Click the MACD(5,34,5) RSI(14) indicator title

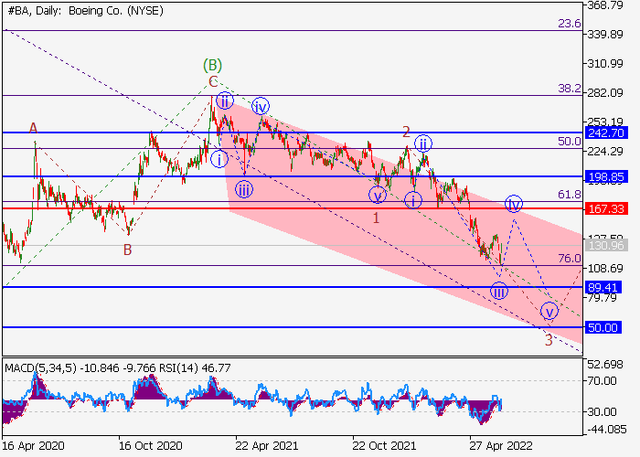pos(118,368)
